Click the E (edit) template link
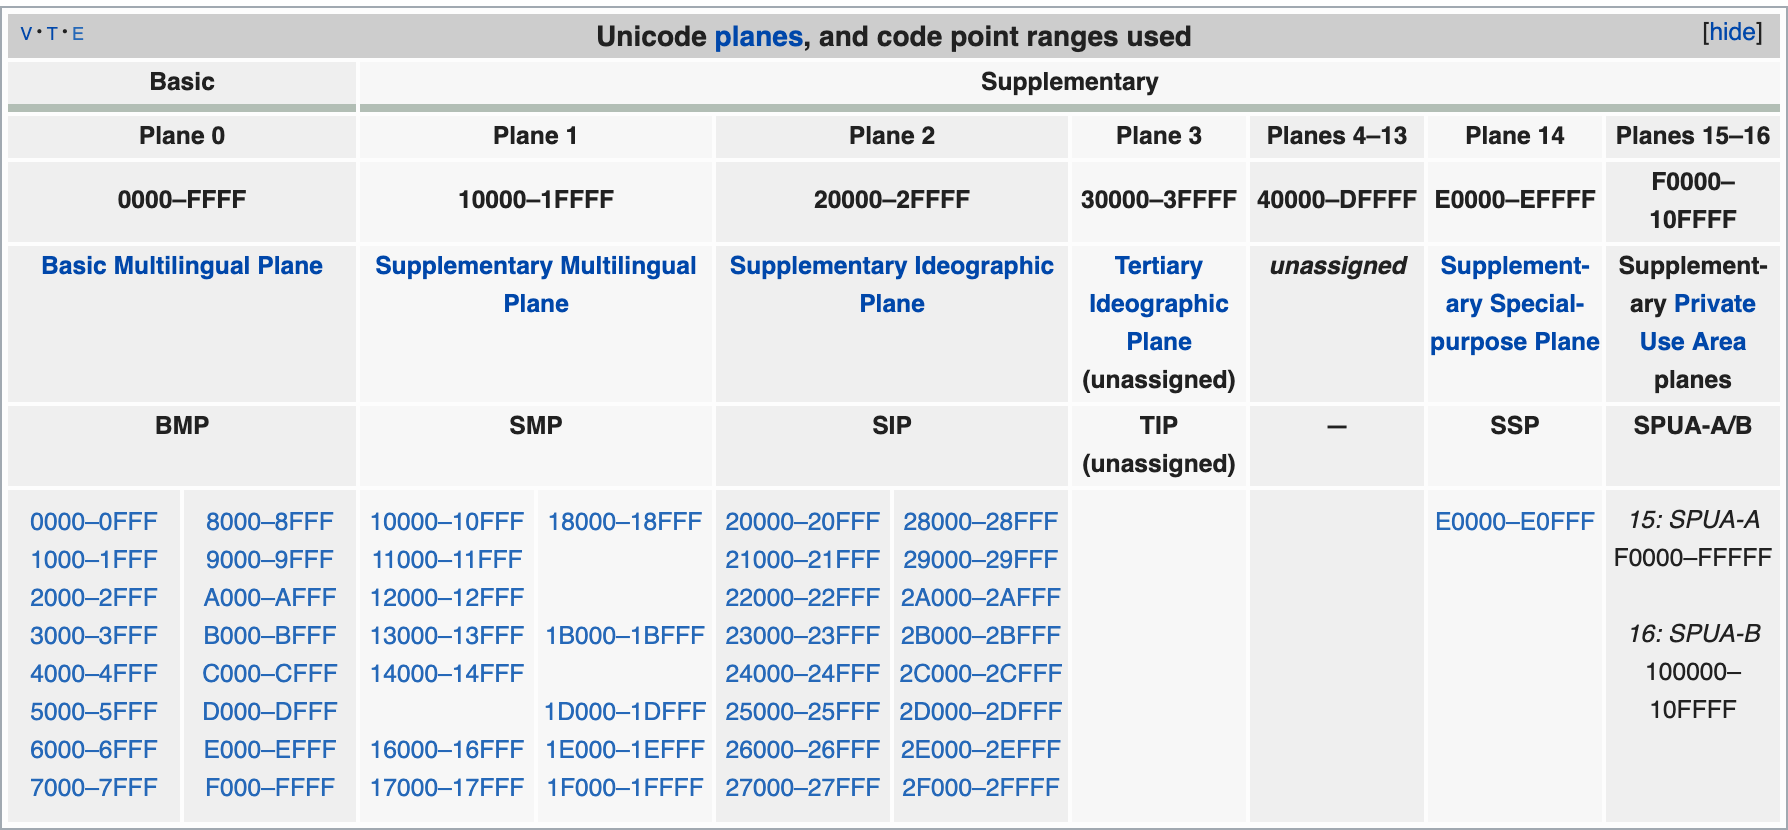The image size is (1788, 830). tap(78, 34)
